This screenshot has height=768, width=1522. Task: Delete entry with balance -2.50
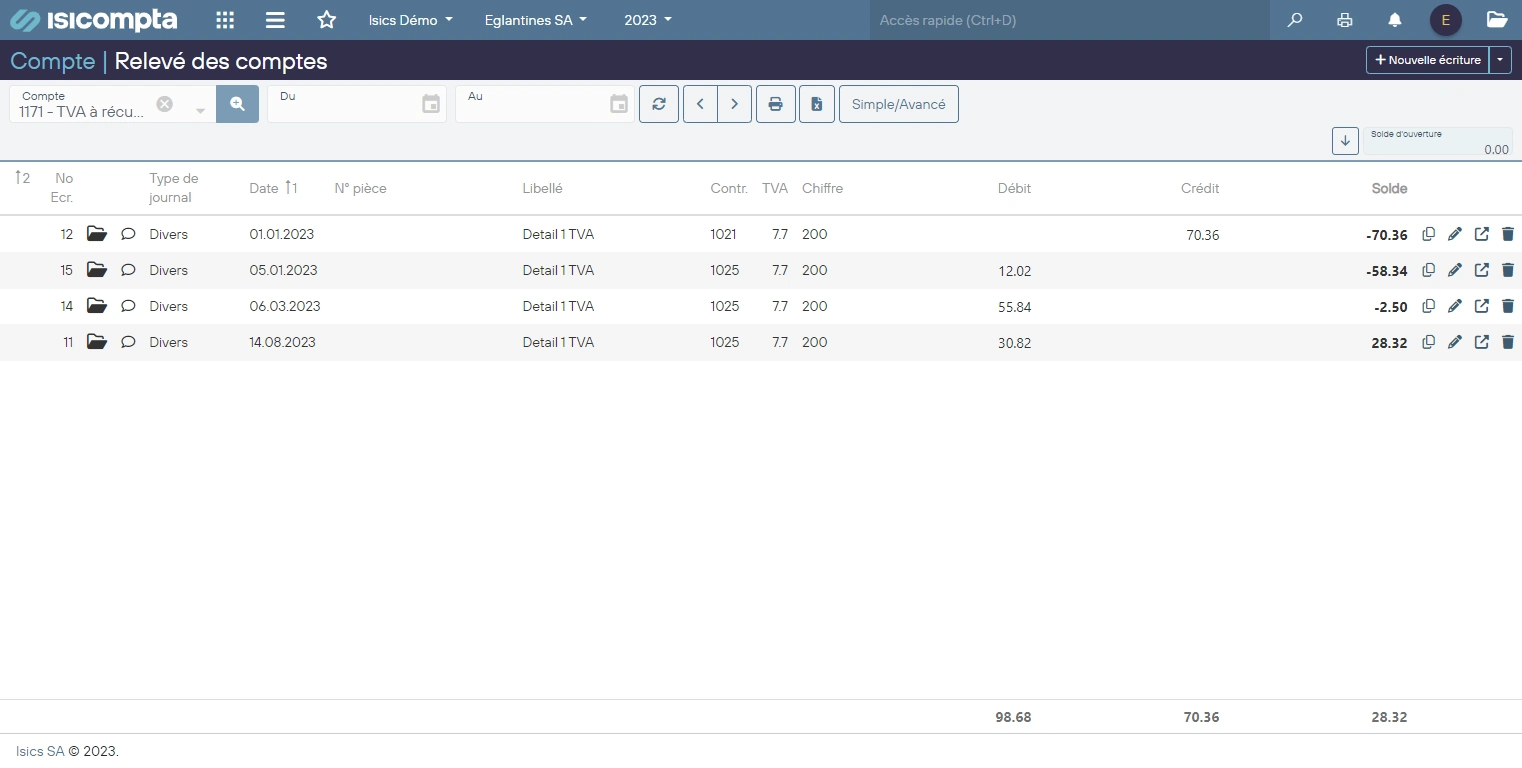(x=1508, y=306)
